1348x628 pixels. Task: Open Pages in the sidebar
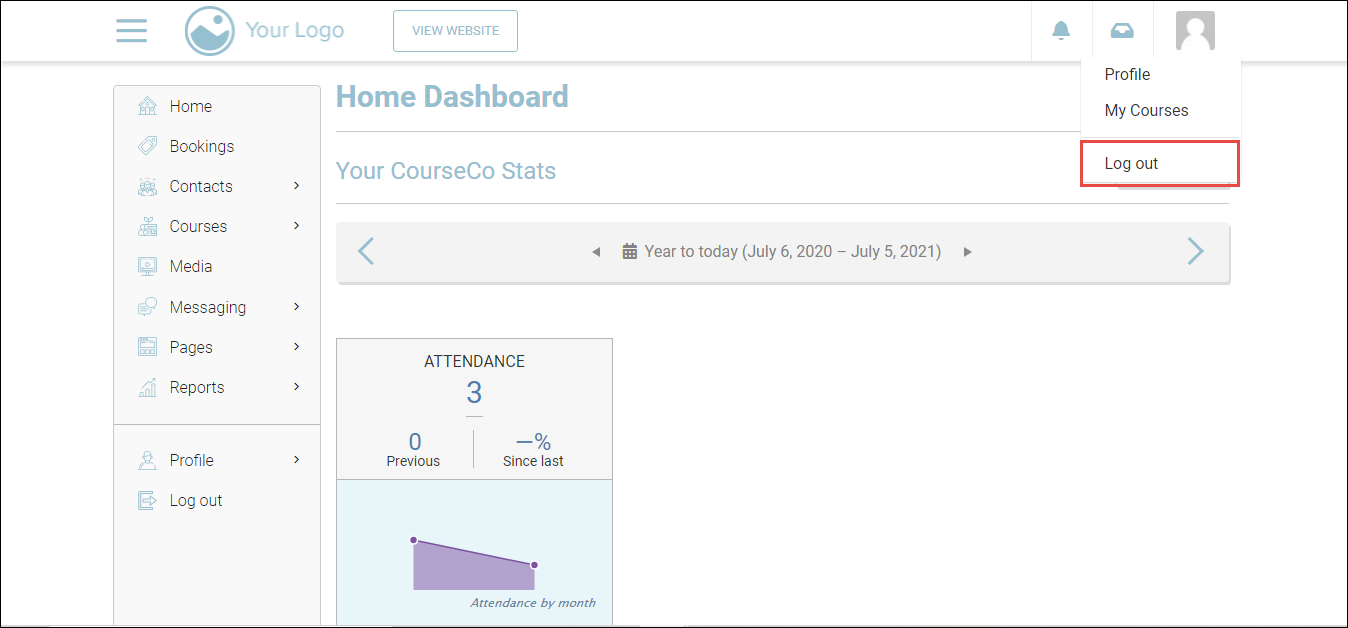pos(191,347)
